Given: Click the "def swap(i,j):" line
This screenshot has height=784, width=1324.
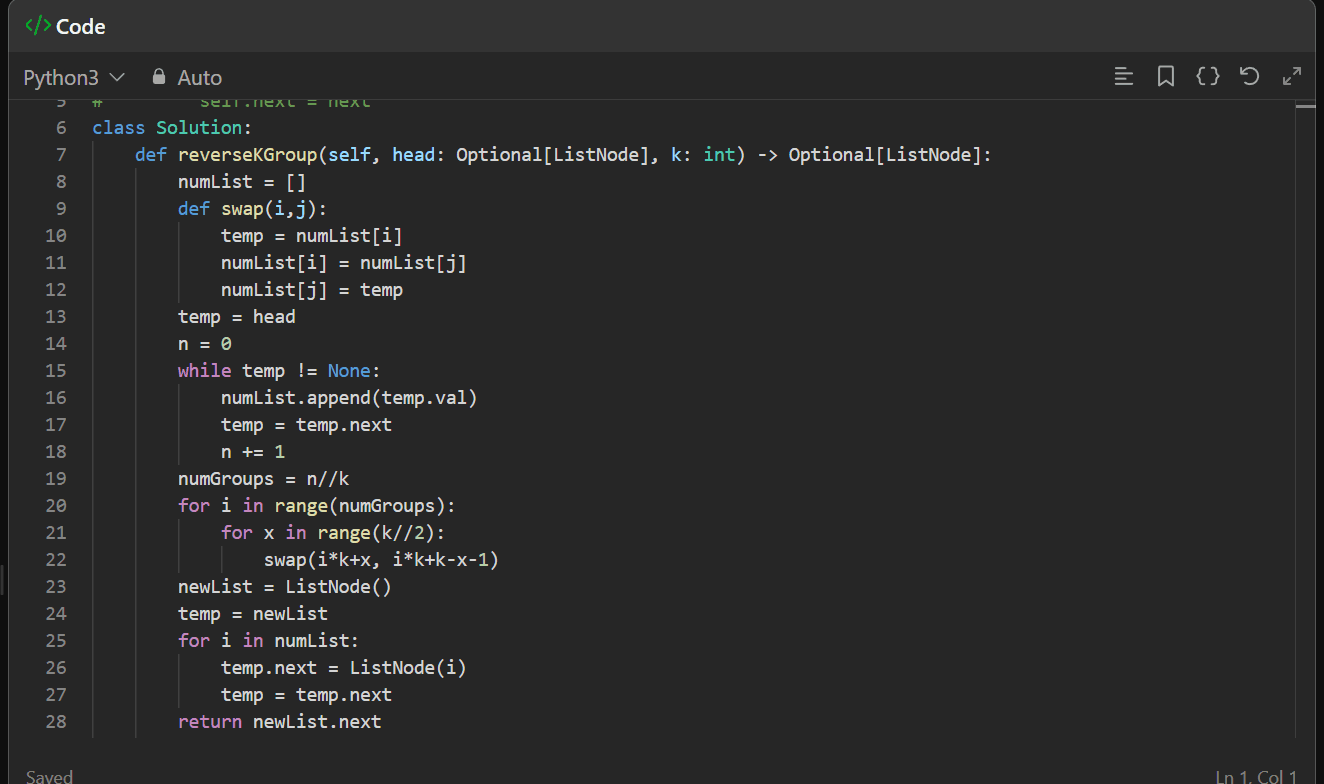Looking at the screenshot, I should [x=253, y=208].
